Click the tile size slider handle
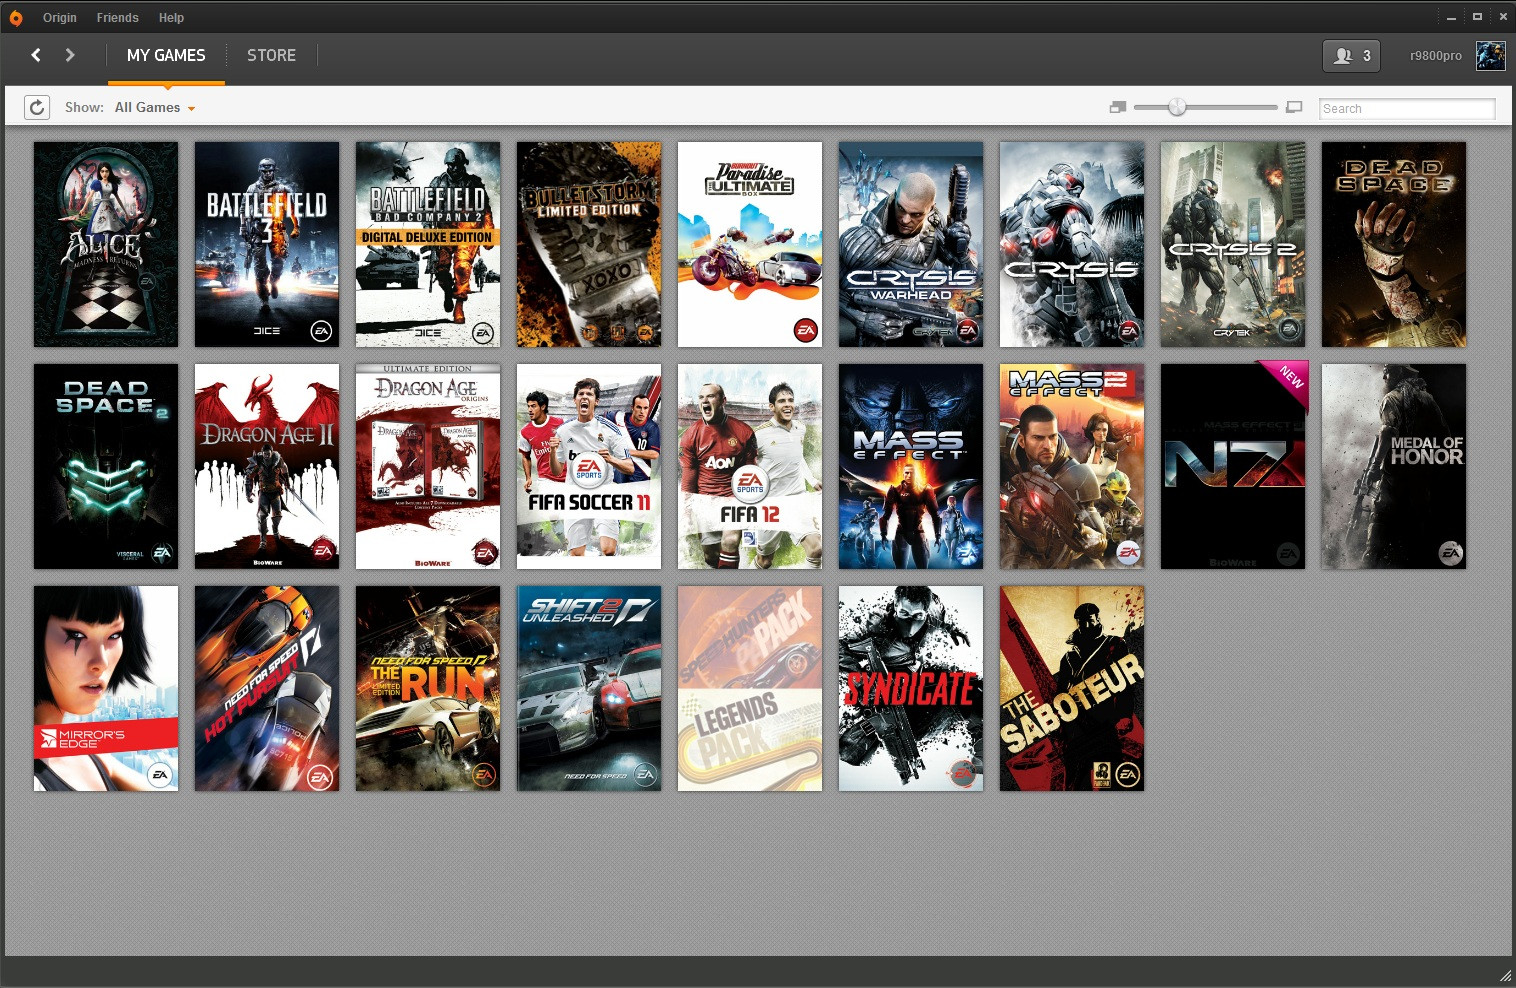 tap(1177, 107)
